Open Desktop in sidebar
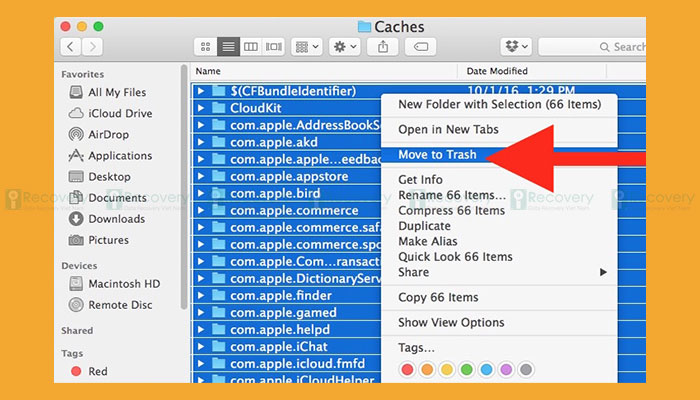Viewport: 700px width, 400px height. click(x=100, y=177)
